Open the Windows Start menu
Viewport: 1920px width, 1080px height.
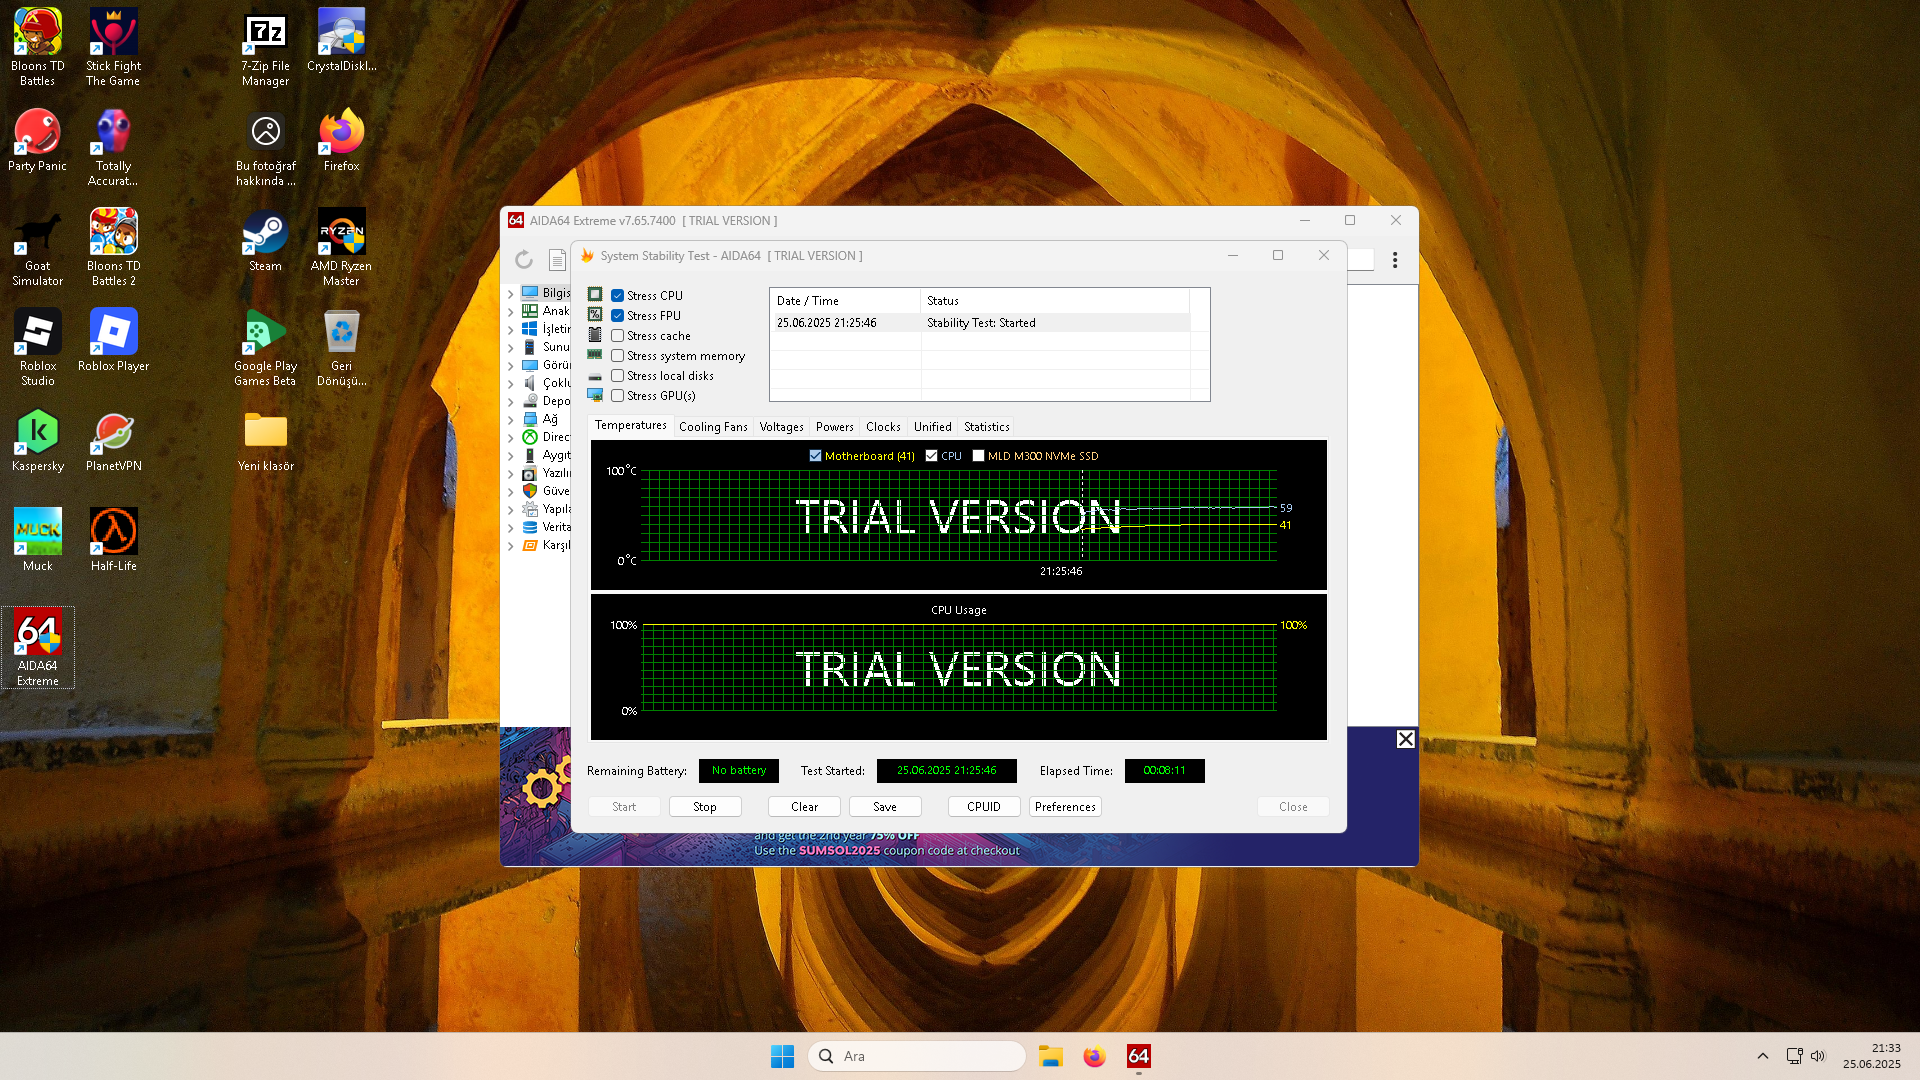pyautogui.click(x=782, y=1056)
